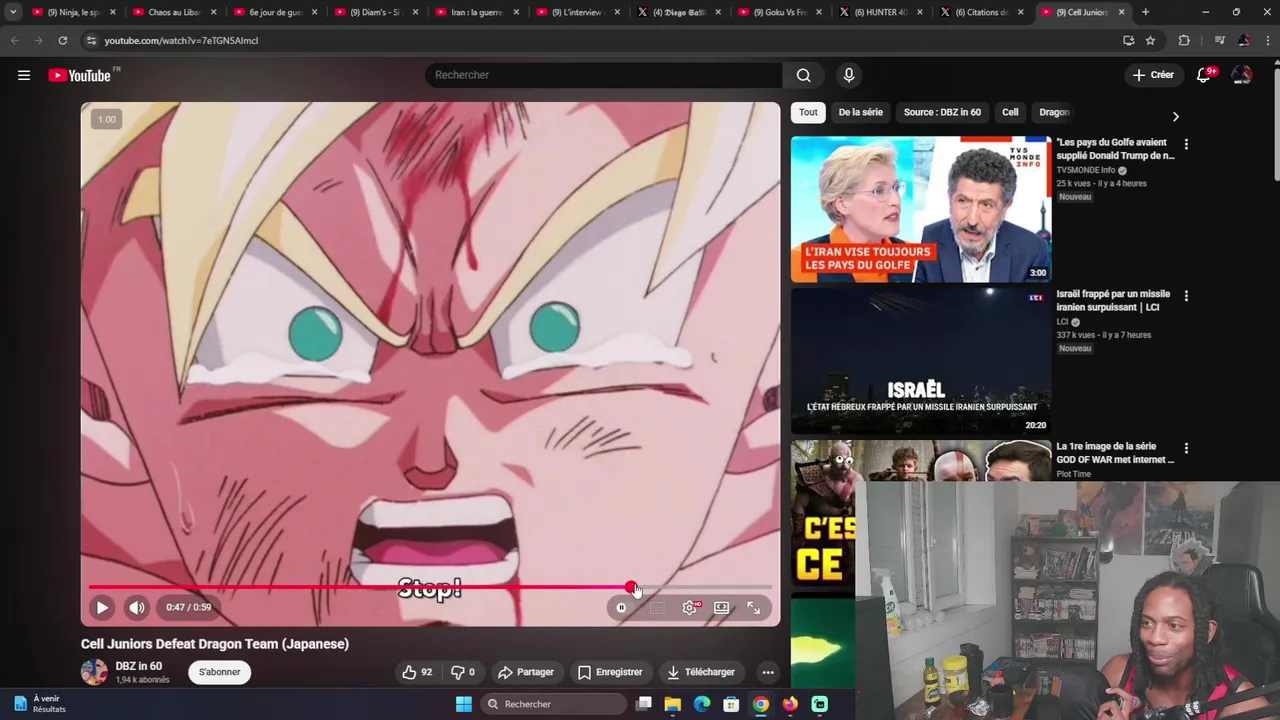Open the account avatar menu
Viewport: 1280px width, 720px height.
pyautogui.click(x=1242, y=75)
